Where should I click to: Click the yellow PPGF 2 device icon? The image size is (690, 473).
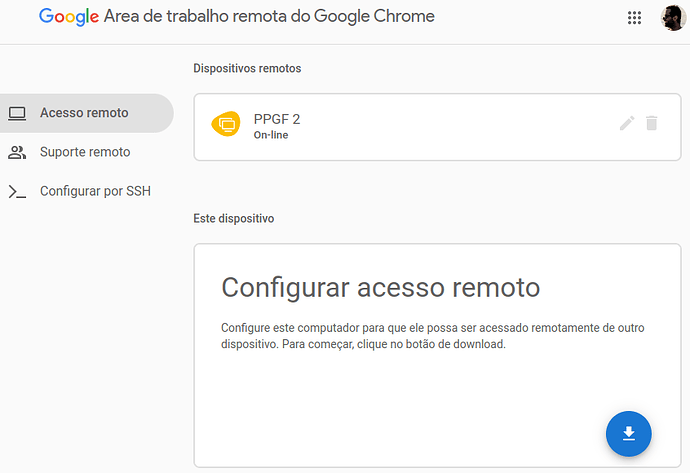(x=226, y=124)
